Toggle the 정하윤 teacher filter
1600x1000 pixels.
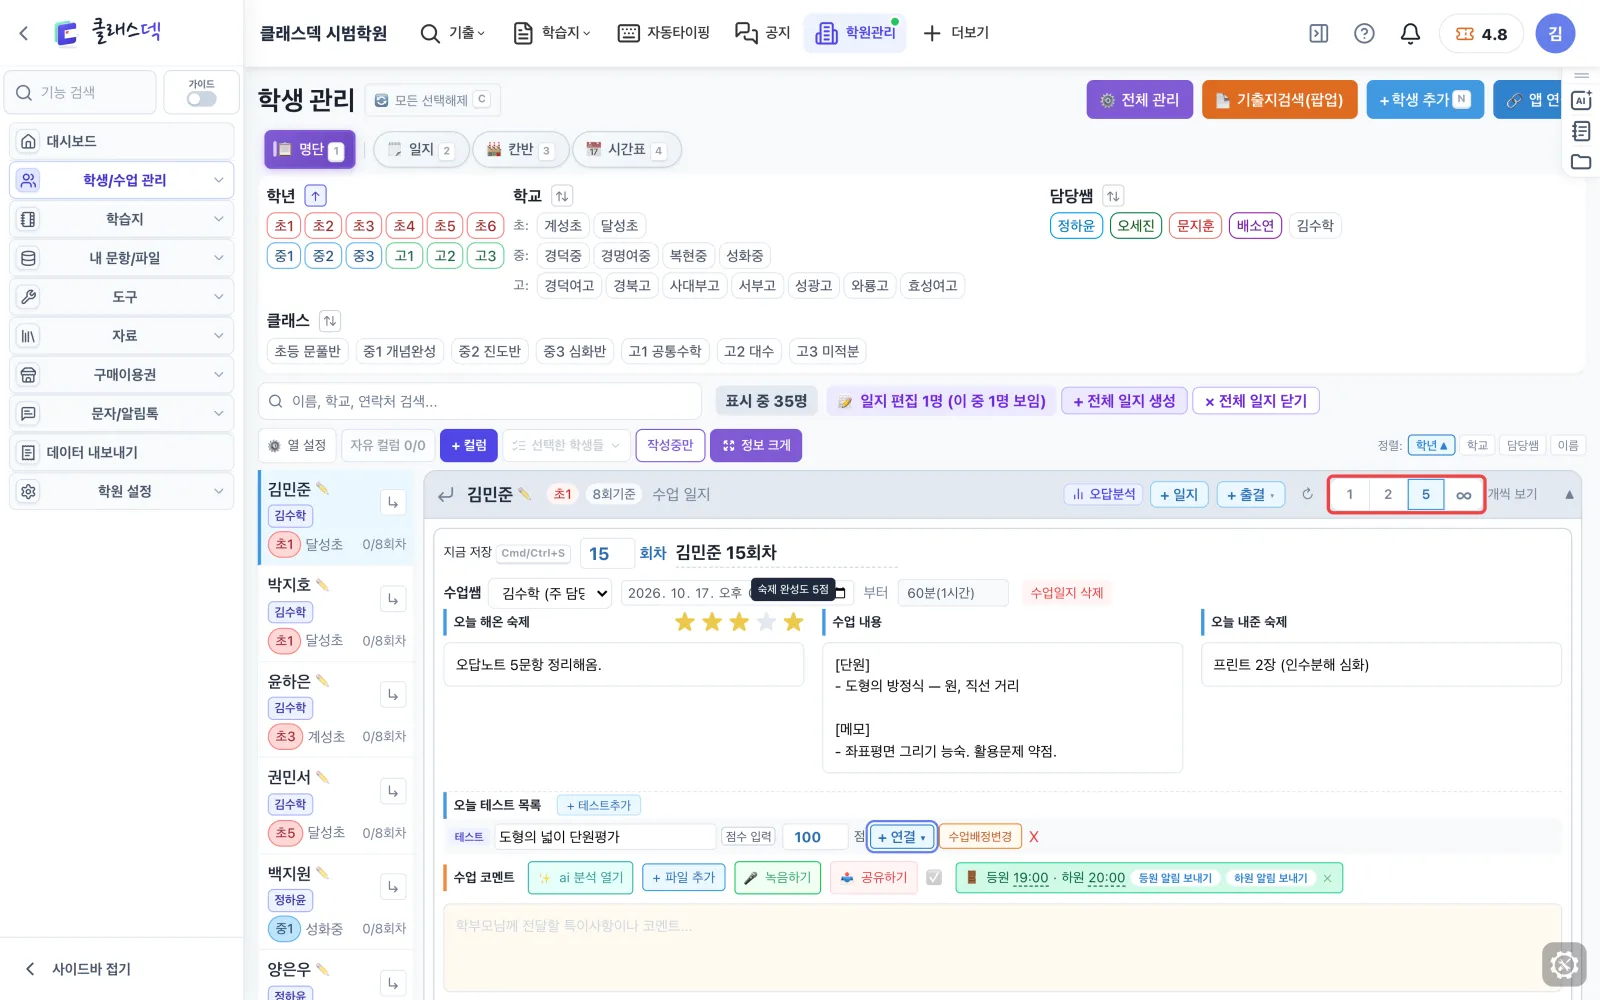coord(1076,226)
